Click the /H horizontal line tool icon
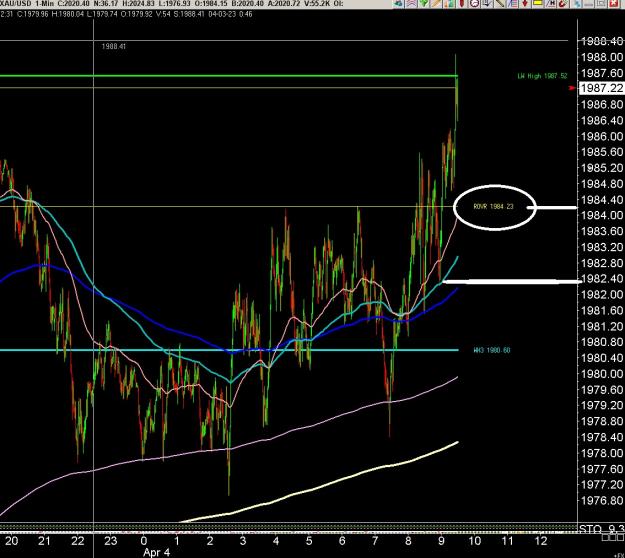 (550, 3)
